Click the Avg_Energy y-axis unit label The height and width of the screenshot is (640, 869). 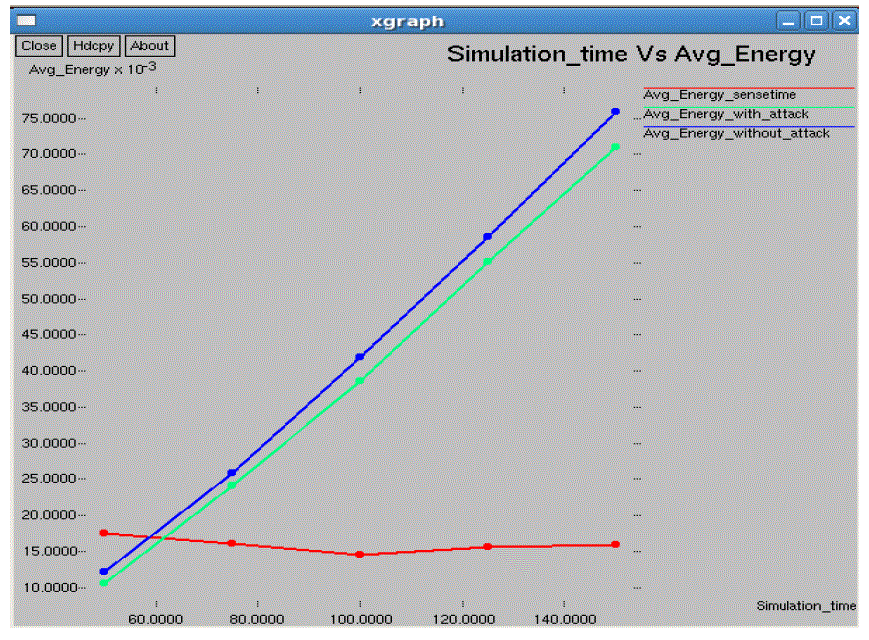[x=92, y=70]
